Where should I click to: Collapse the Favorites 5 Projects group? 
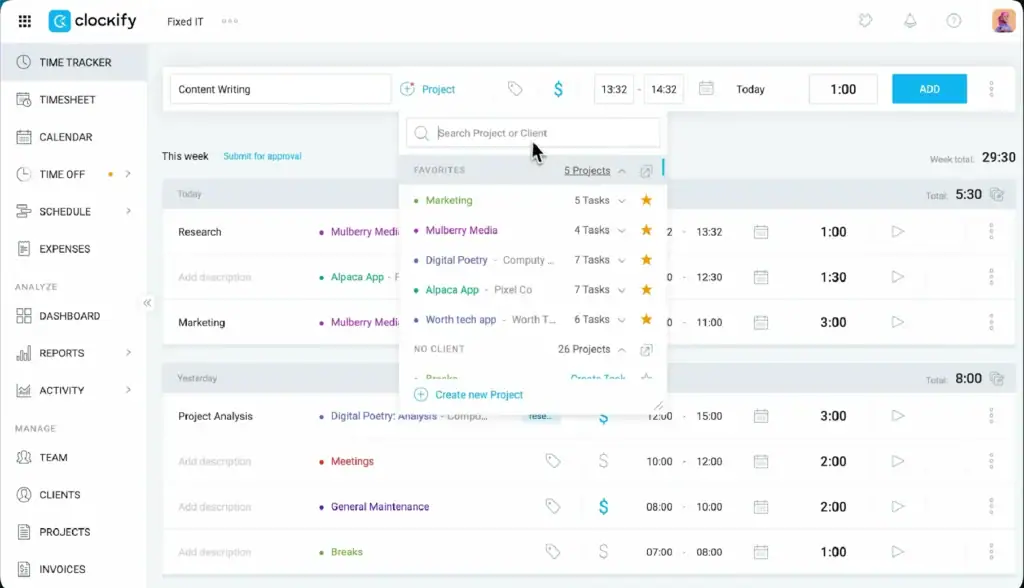622,171
